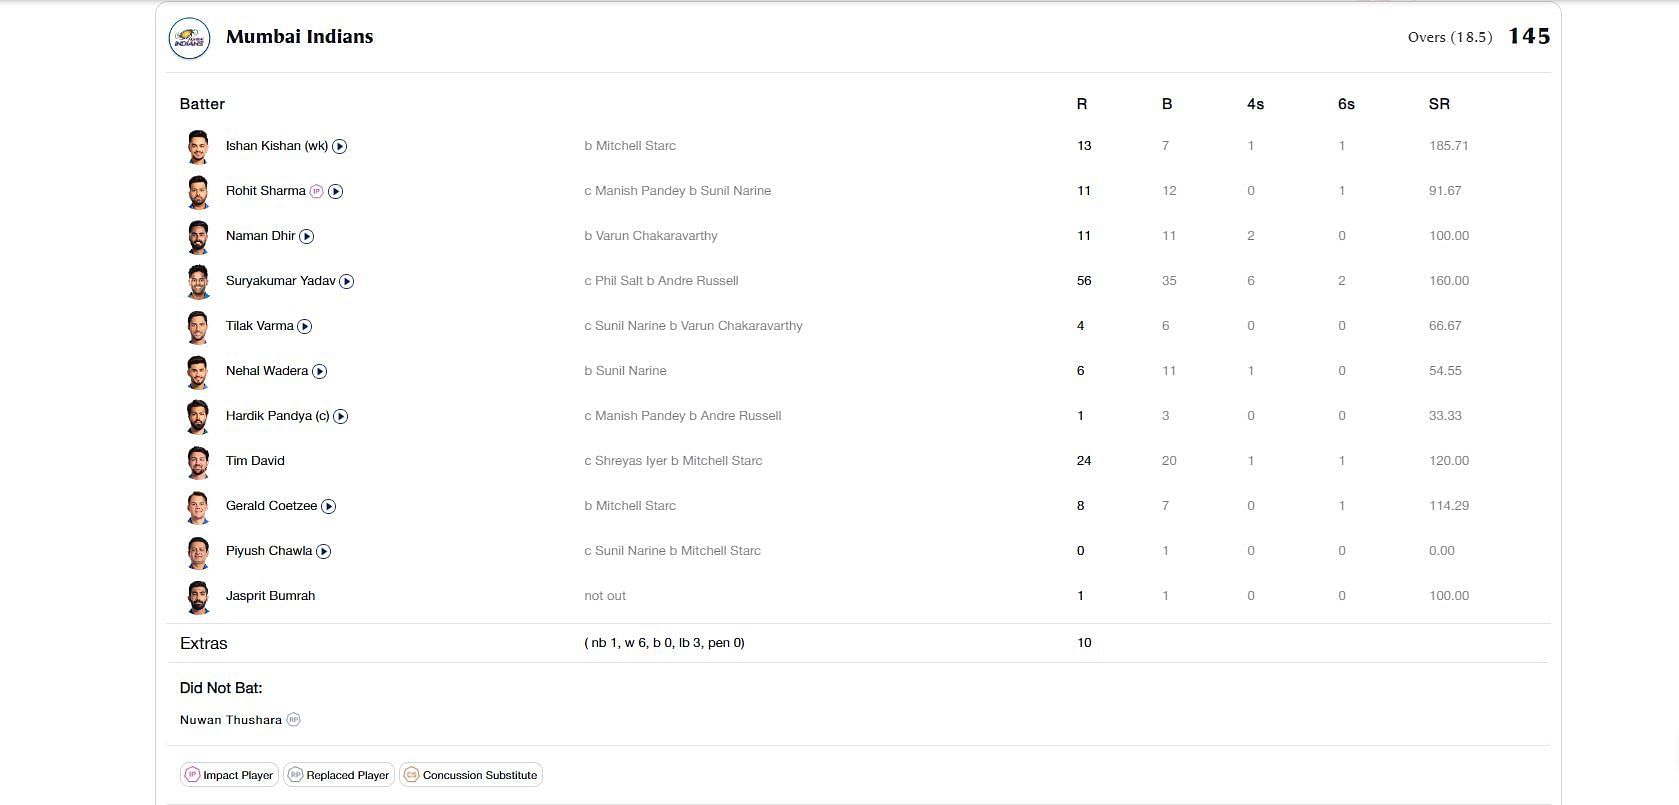Click the Did Not Bat label
The height and width of the screenshot is (805, 1679).
tap(221, 688)
